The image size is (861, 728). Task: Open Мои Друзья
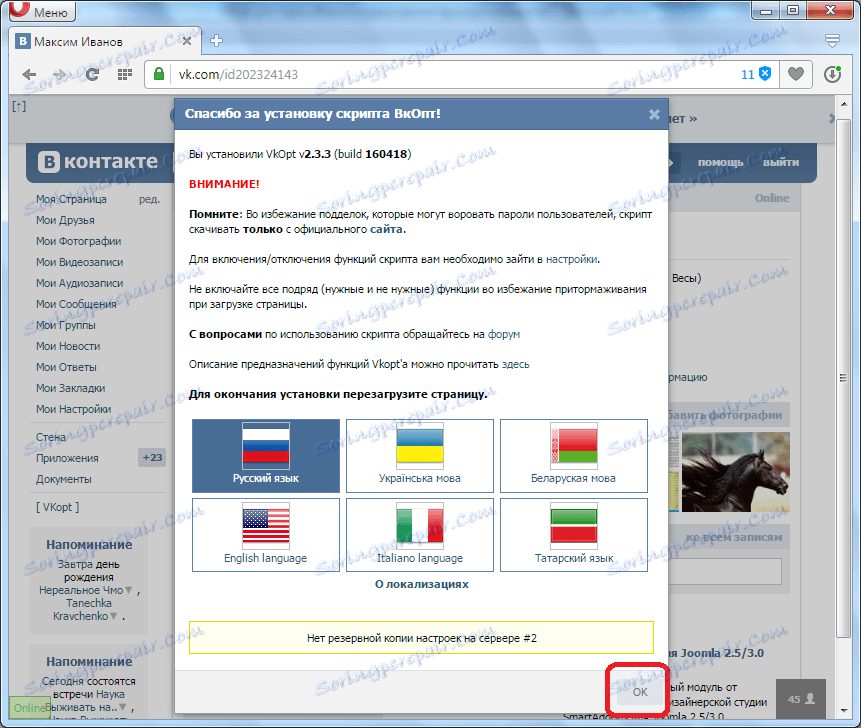click(x=65, y=220)
